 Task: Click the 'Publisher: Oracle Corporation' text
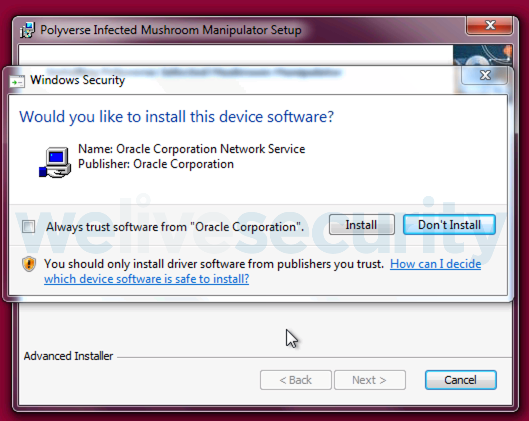point(156,164)
